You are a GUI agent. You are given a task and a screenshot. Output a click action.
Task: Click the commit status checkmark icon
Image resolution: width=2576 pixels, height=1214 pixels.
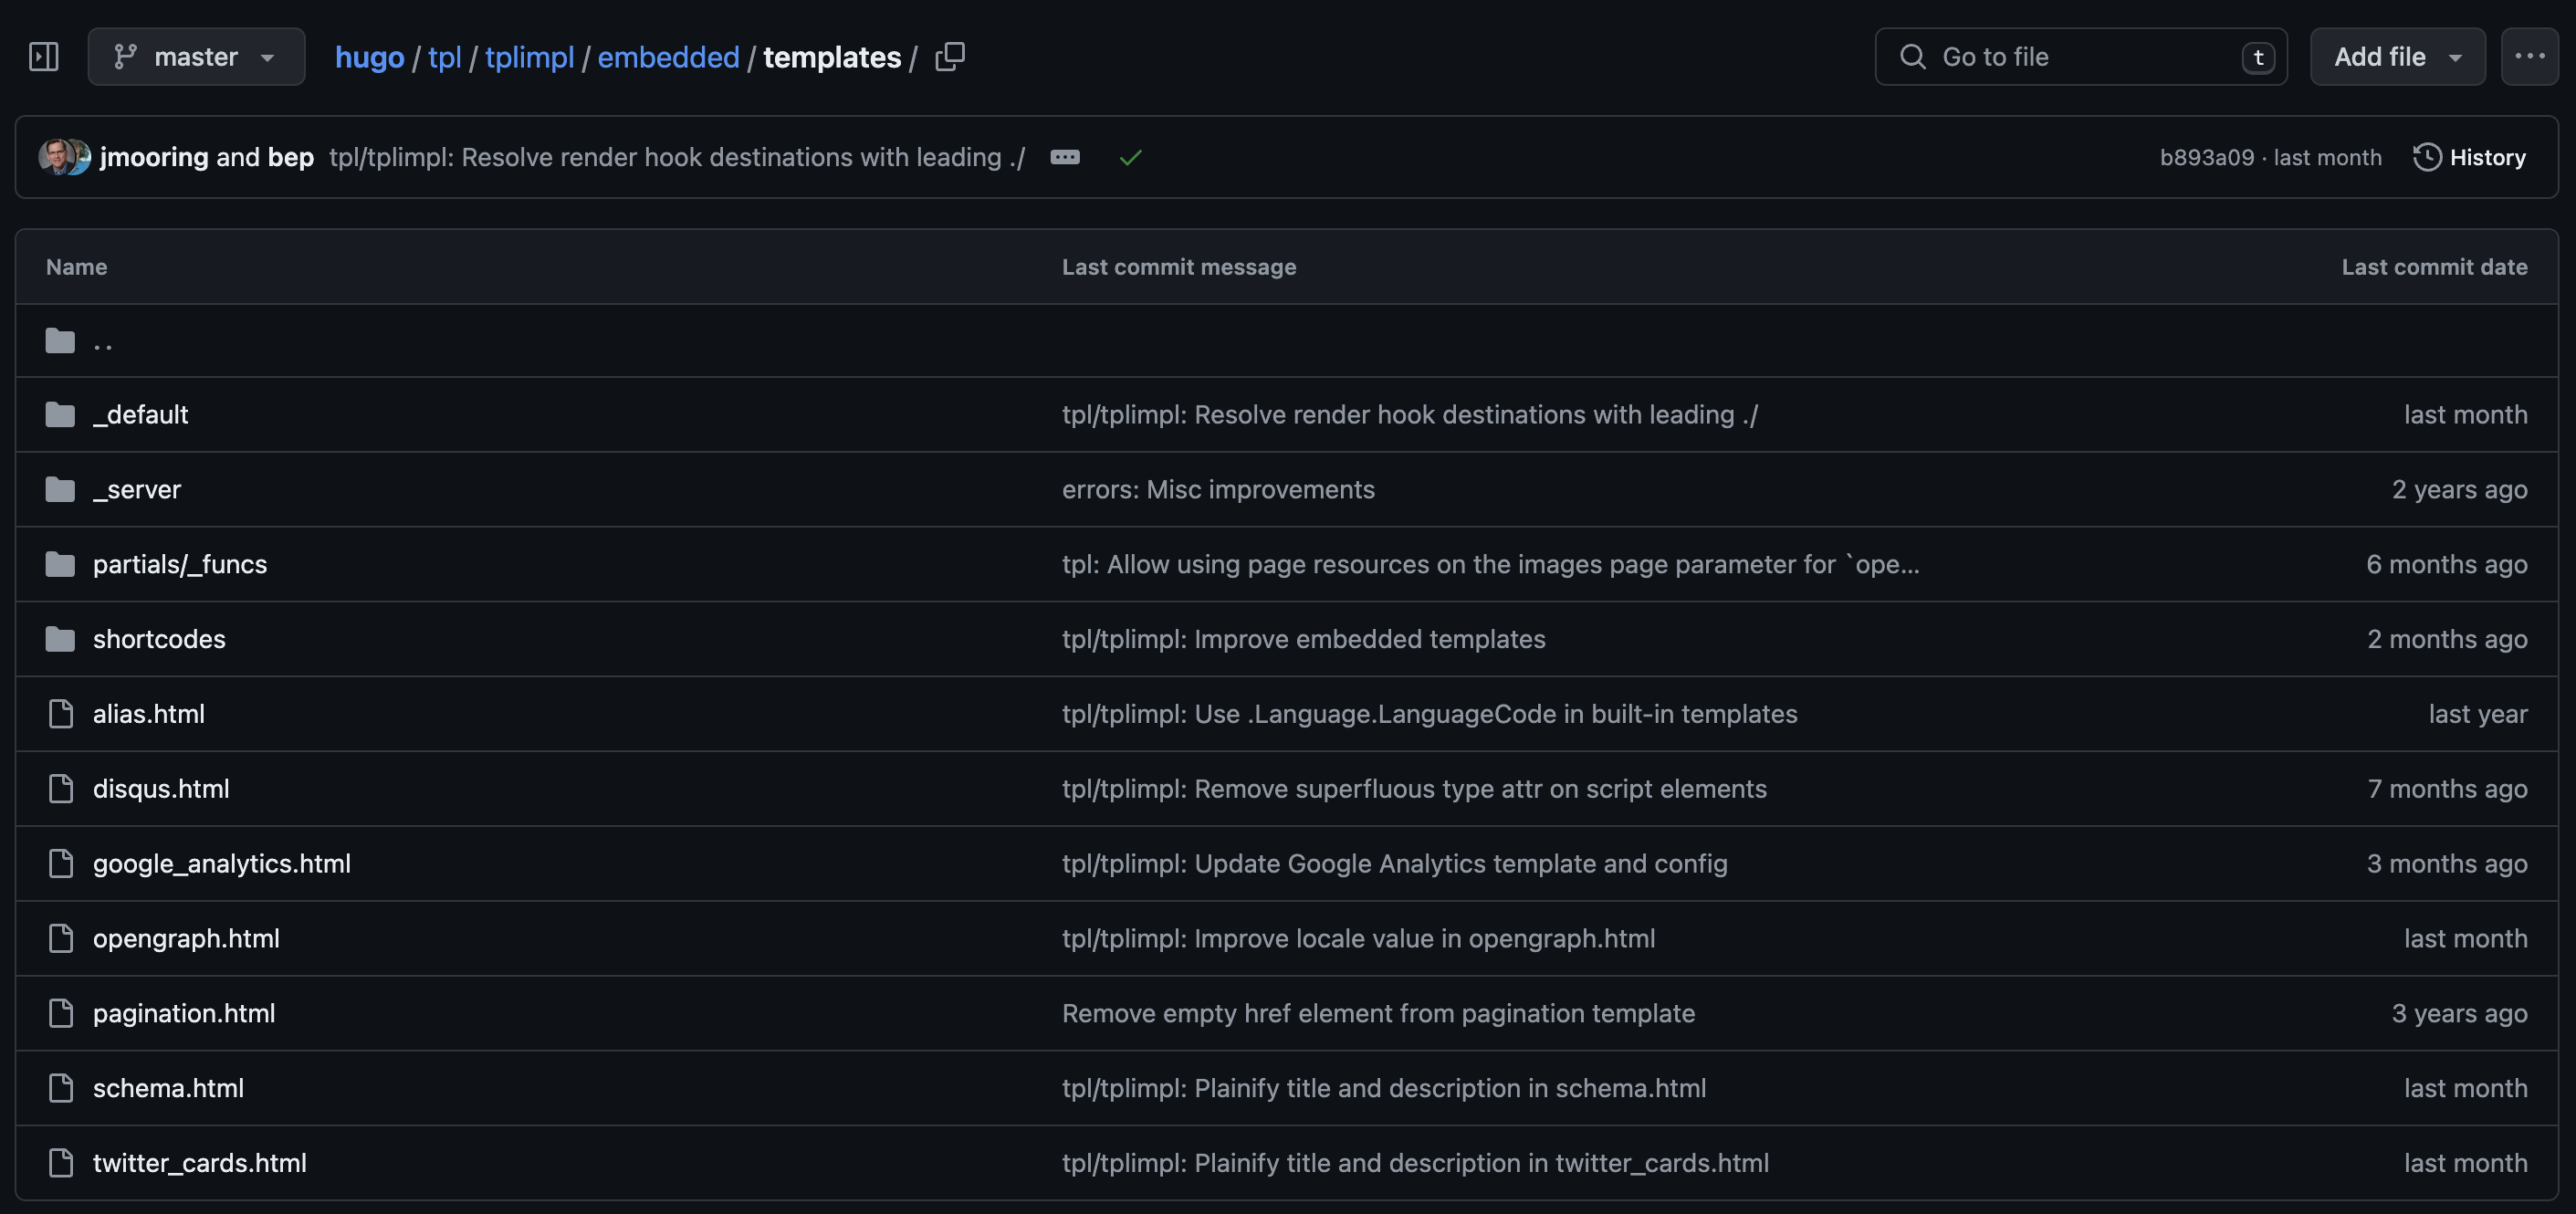(1132, 156)
